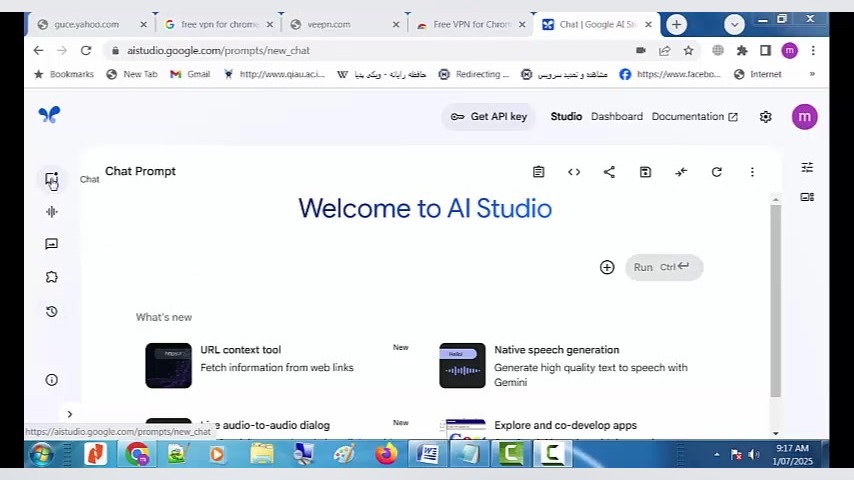
Task: Open the Stream audio waveform sidebar icon
Action: pyautogui.click(x=52, y=211)
